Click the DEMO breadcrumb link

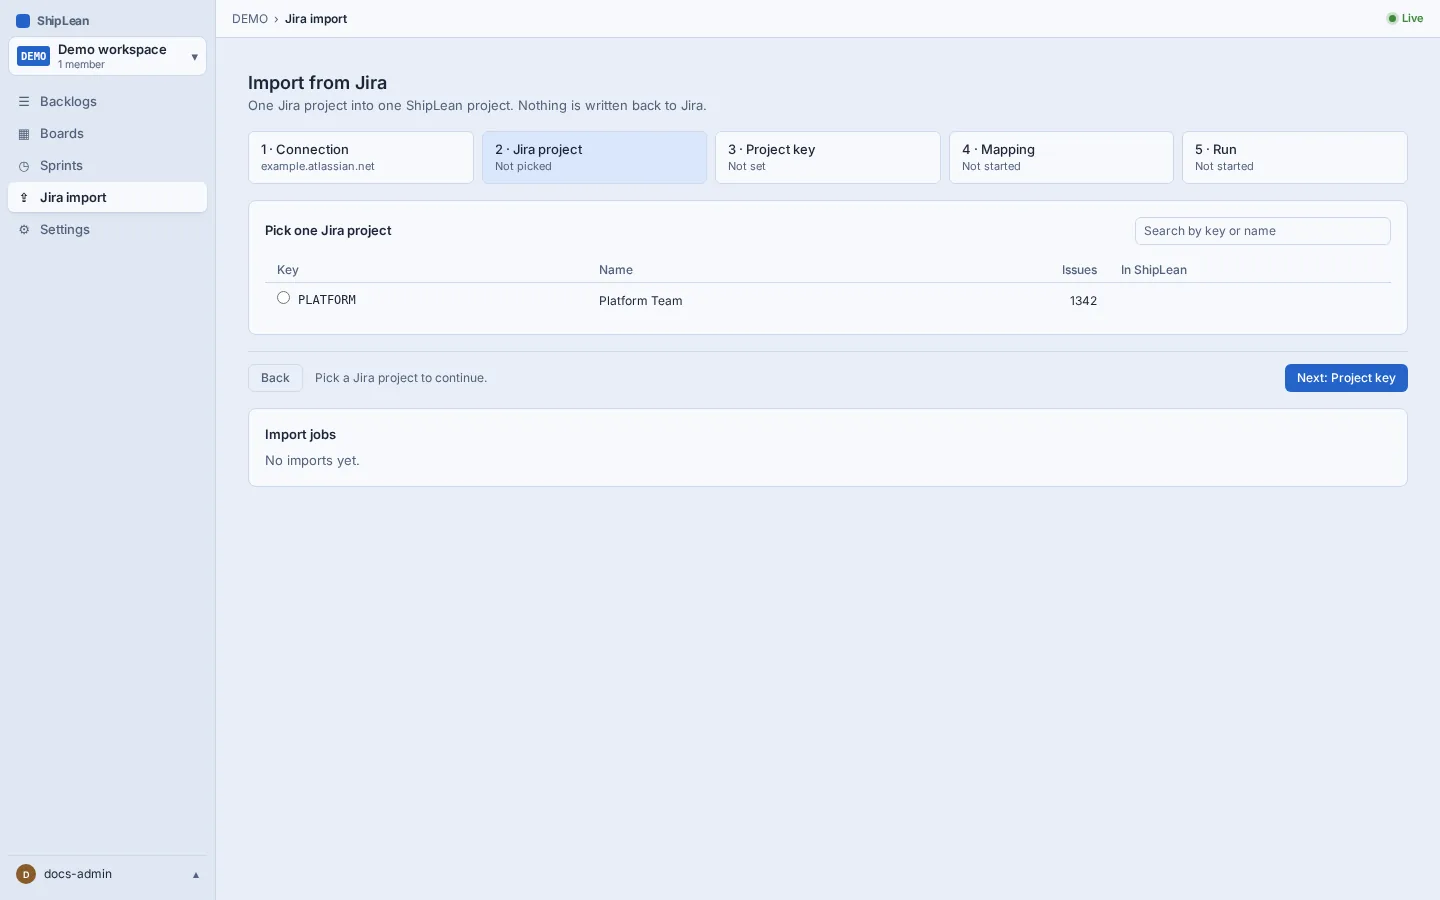coord(250,19)
